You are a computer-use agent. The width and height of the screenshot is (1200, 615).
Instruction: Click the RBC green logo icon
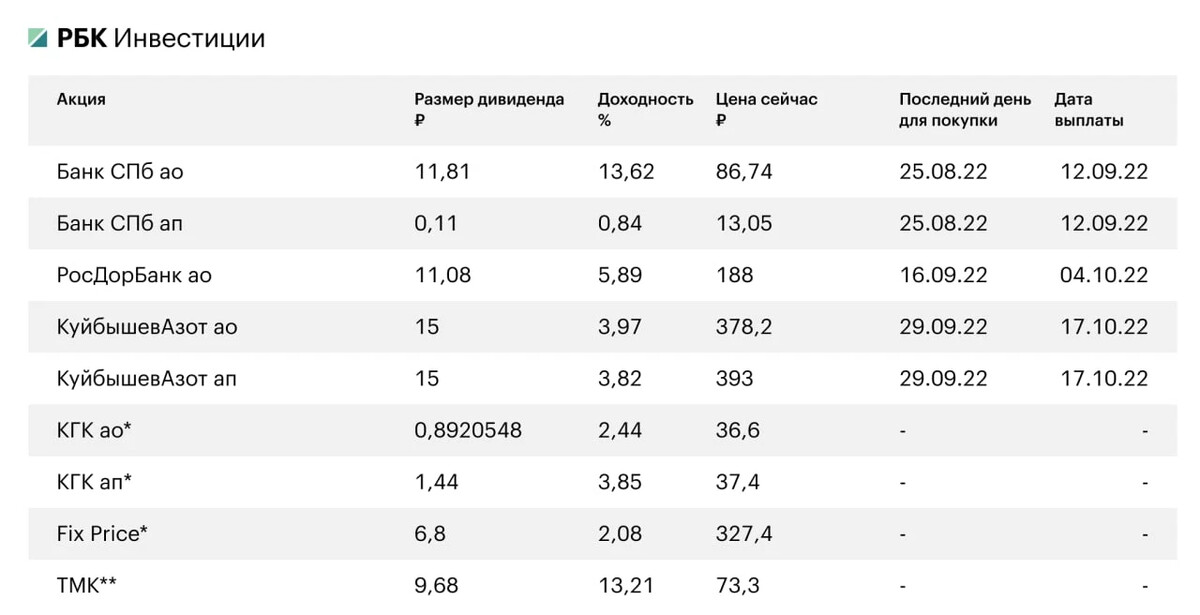pyautogui.click(x=38, y=39)
